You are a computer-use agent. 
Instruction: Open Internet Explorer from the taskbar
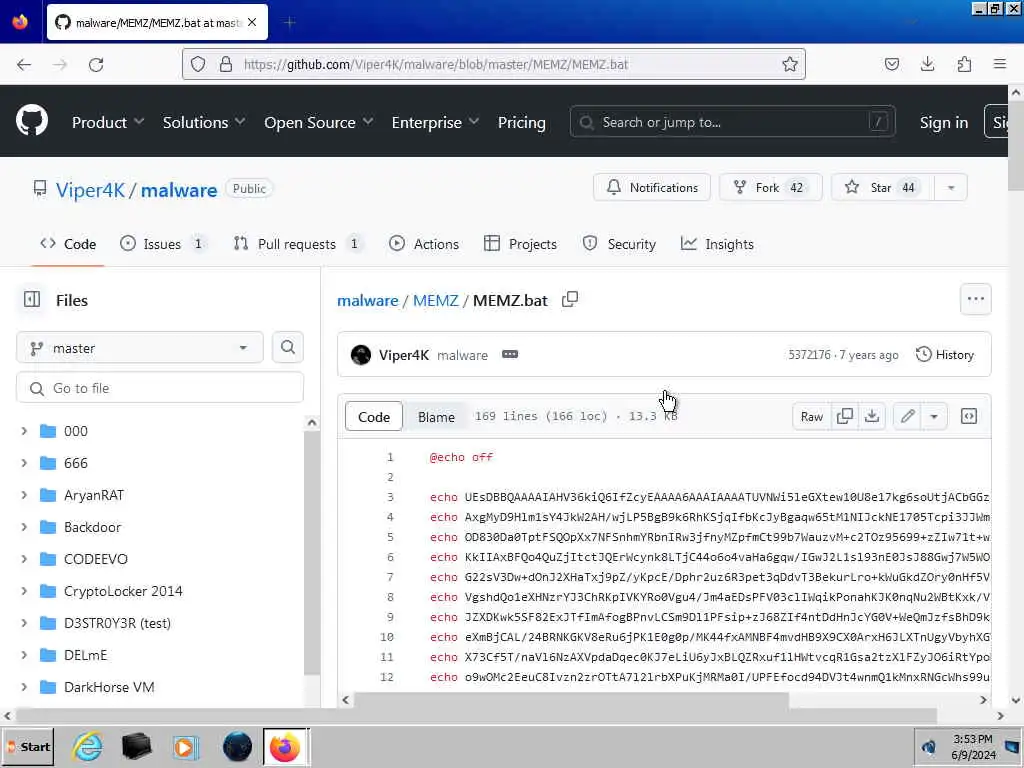click(88, 746)
